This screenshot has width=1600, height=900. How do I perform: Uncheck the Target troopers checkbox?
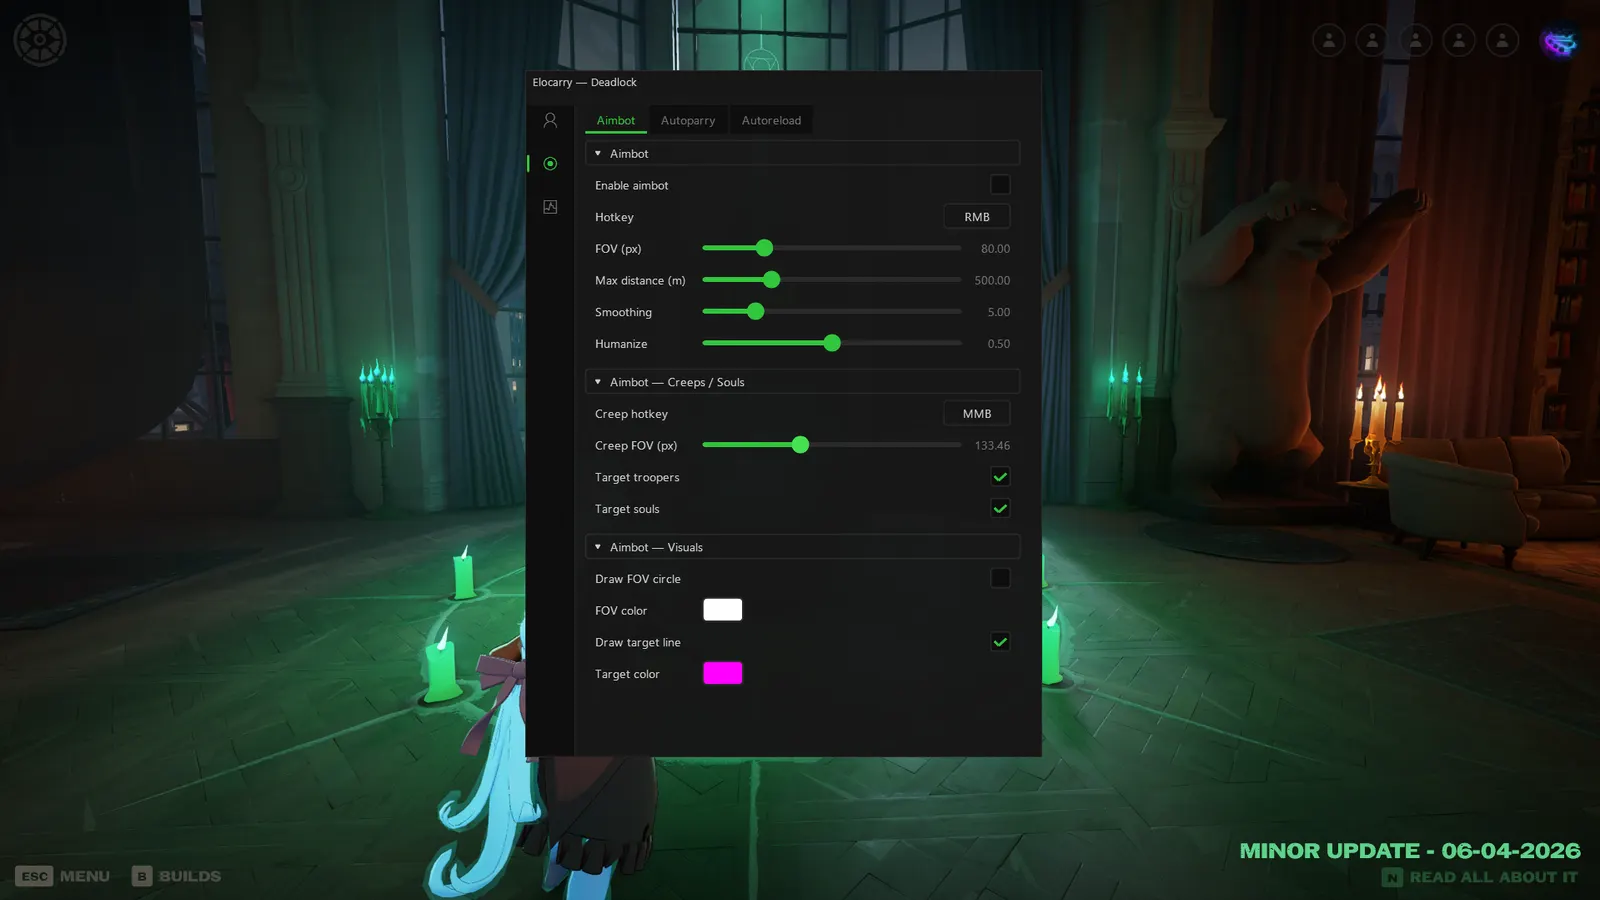pyautogui.click(x=1000, y=477)
